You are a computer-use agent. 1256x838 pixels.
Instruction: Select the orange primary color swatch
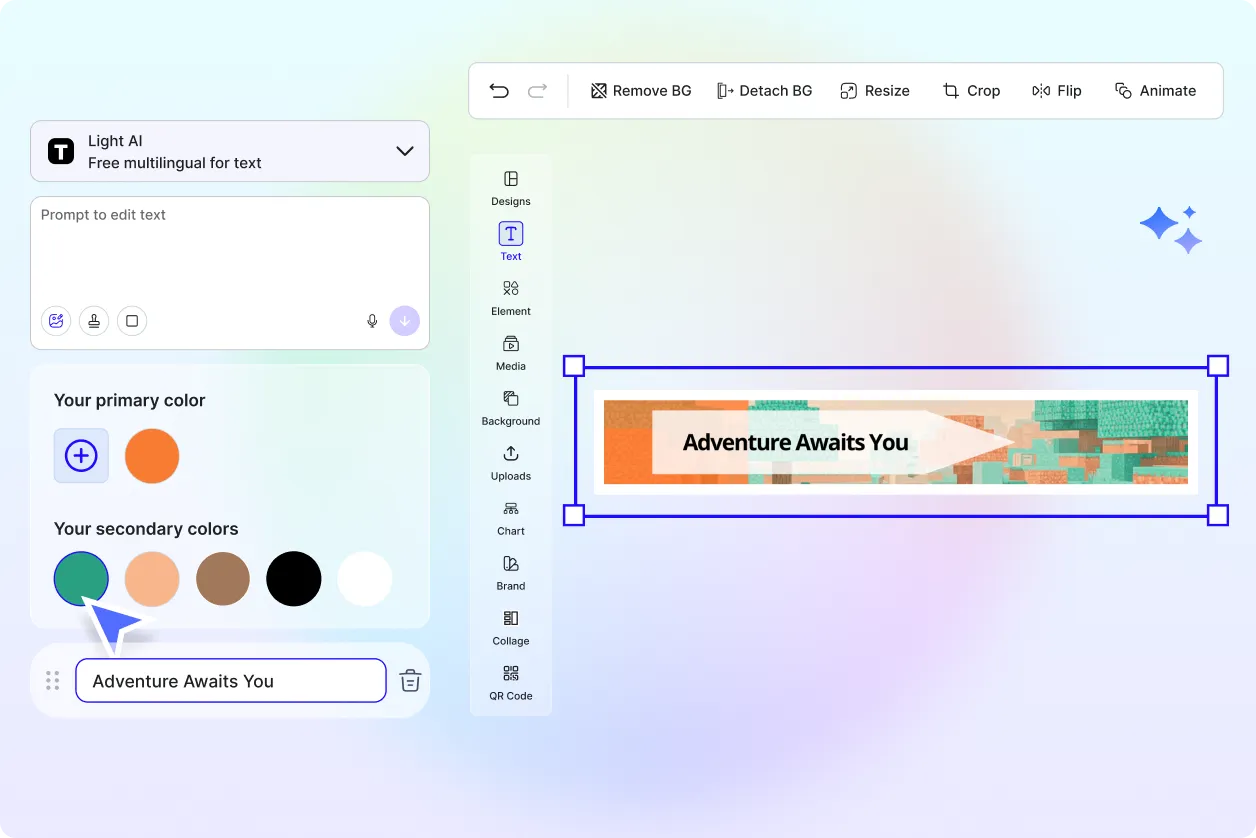[152, 456]
